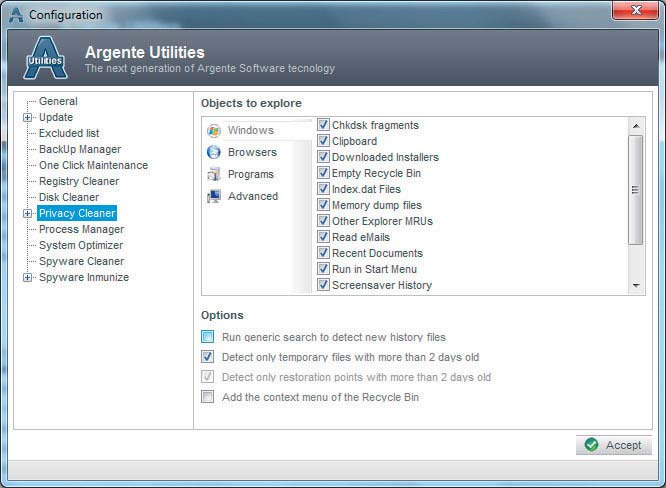
Task: Uncheck Screensaver History
Action: 323,285
